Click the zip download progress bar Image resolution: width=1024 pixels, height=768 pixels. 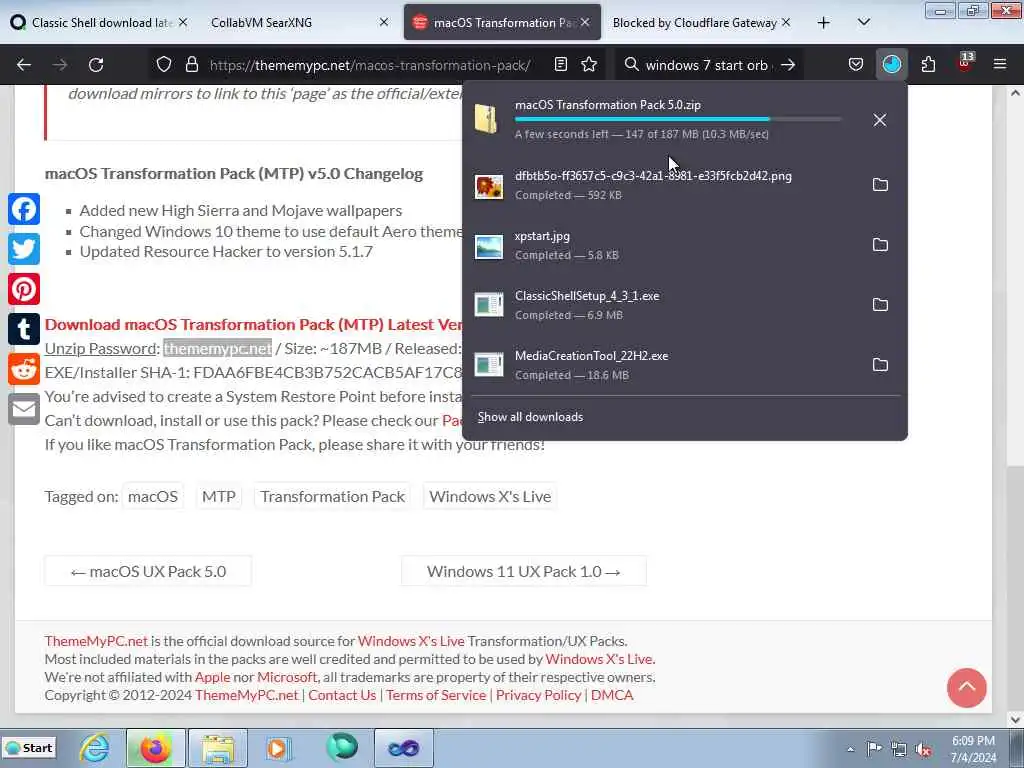tap(678, 119)
